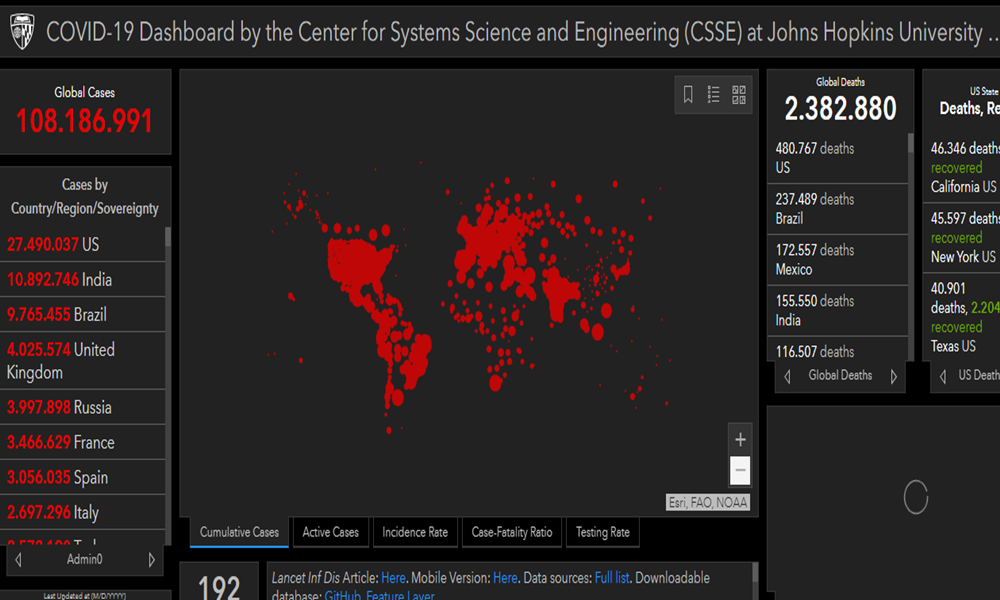Zoom out on the map with minus button
Image resolution: width=1000 pixels, height=600 pixels.
(740, 469)
